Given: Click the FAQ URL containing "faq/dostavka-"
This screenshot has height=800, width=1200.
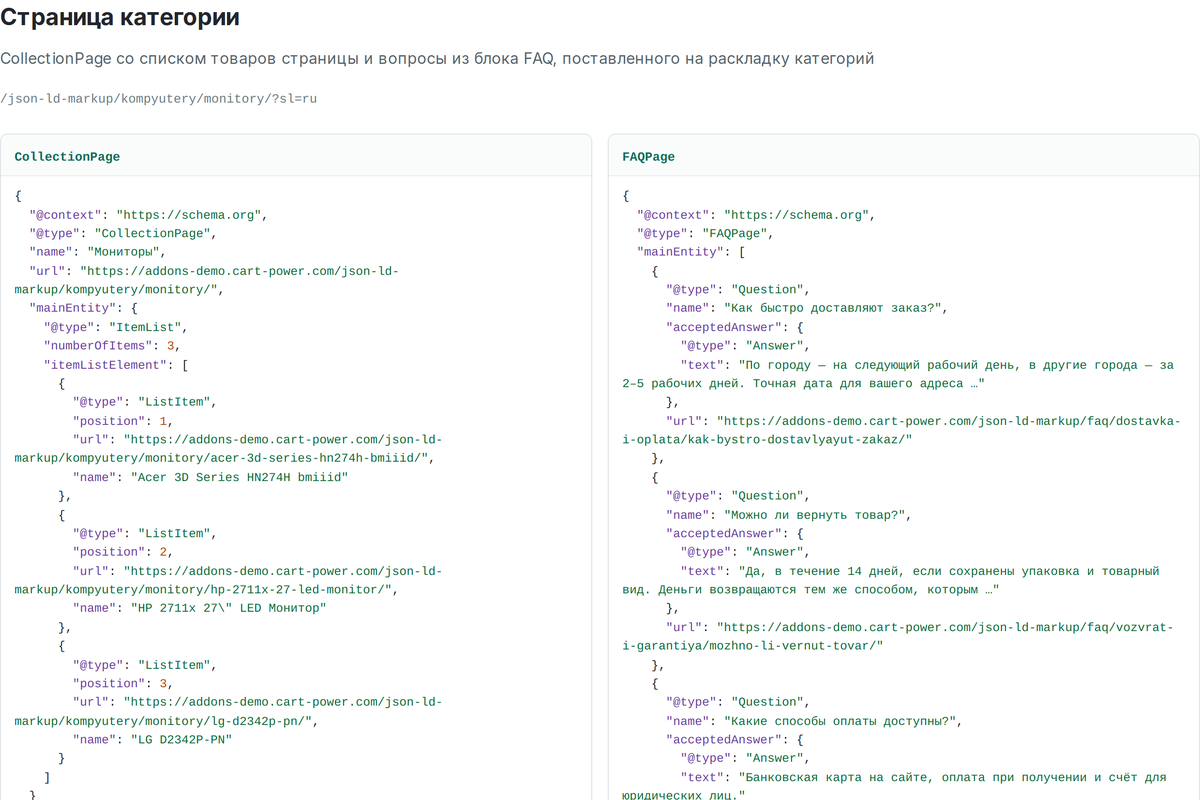Looking at the screenshot, I should (x=901, y=430).
